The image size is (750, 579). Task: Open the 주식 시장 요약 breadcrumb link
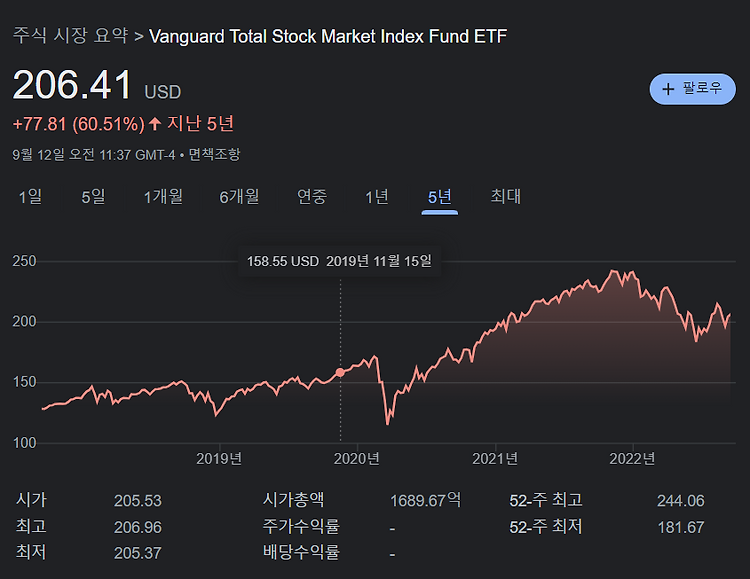coord(70,36)
